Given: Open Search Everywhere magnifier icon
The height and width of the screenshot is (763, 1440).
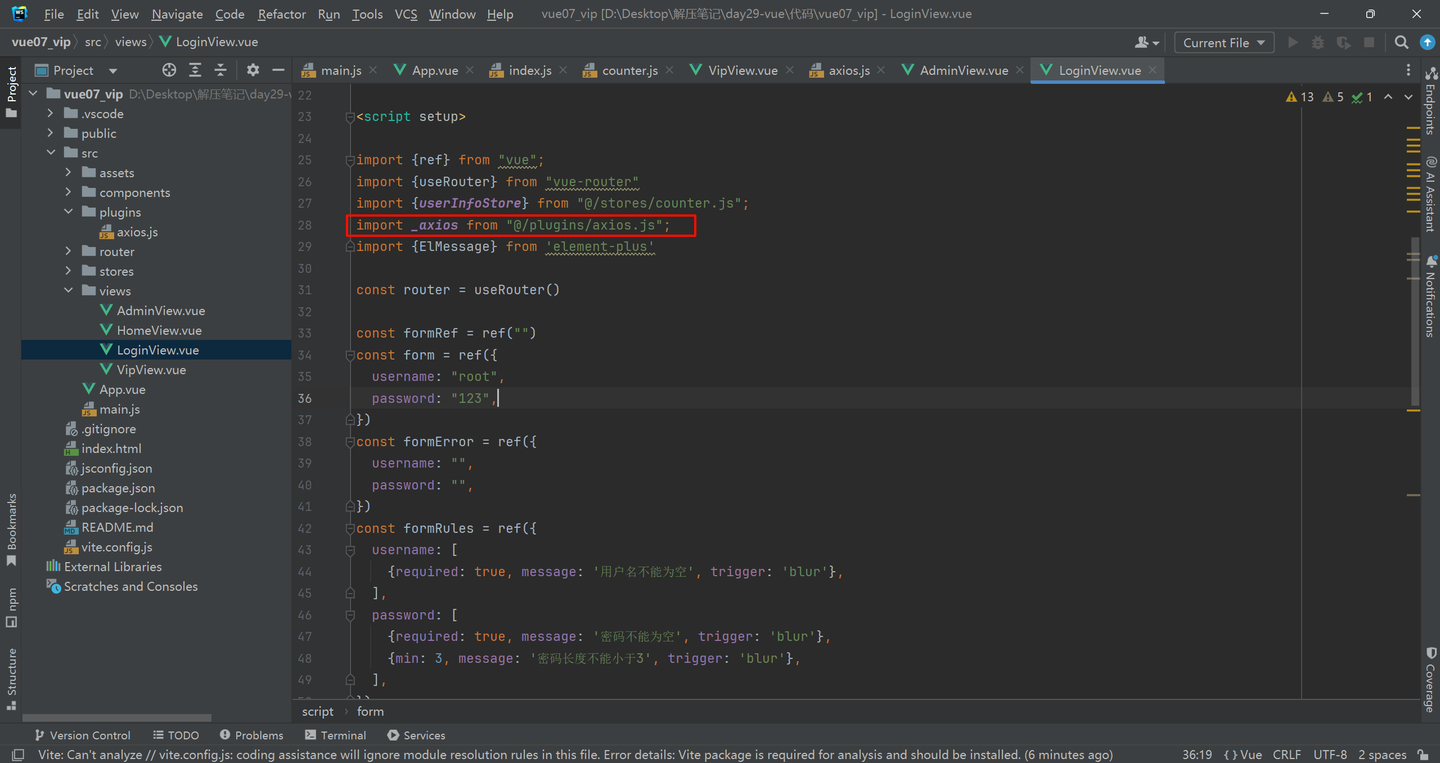Looking at the screenshot, I should (x=1401, y=42).
